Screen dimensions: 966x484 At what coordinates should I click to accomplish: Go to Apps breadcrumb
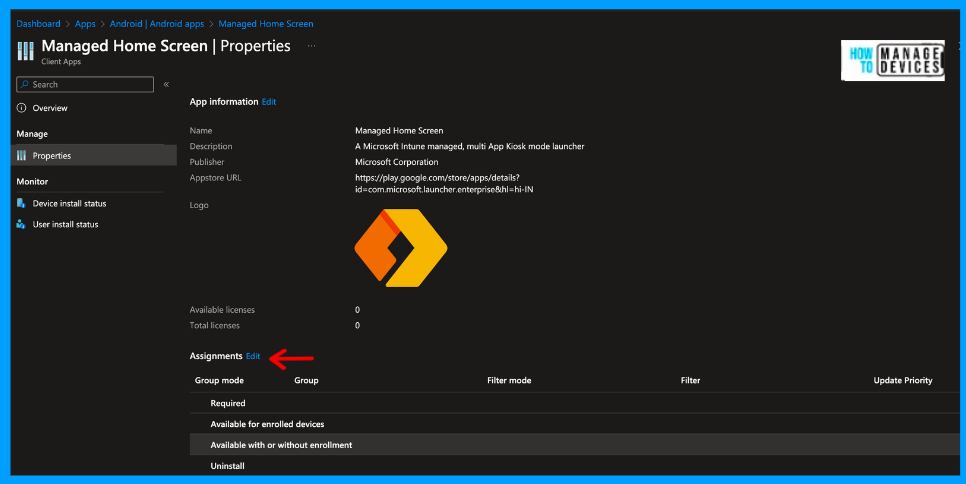(85, 24)
